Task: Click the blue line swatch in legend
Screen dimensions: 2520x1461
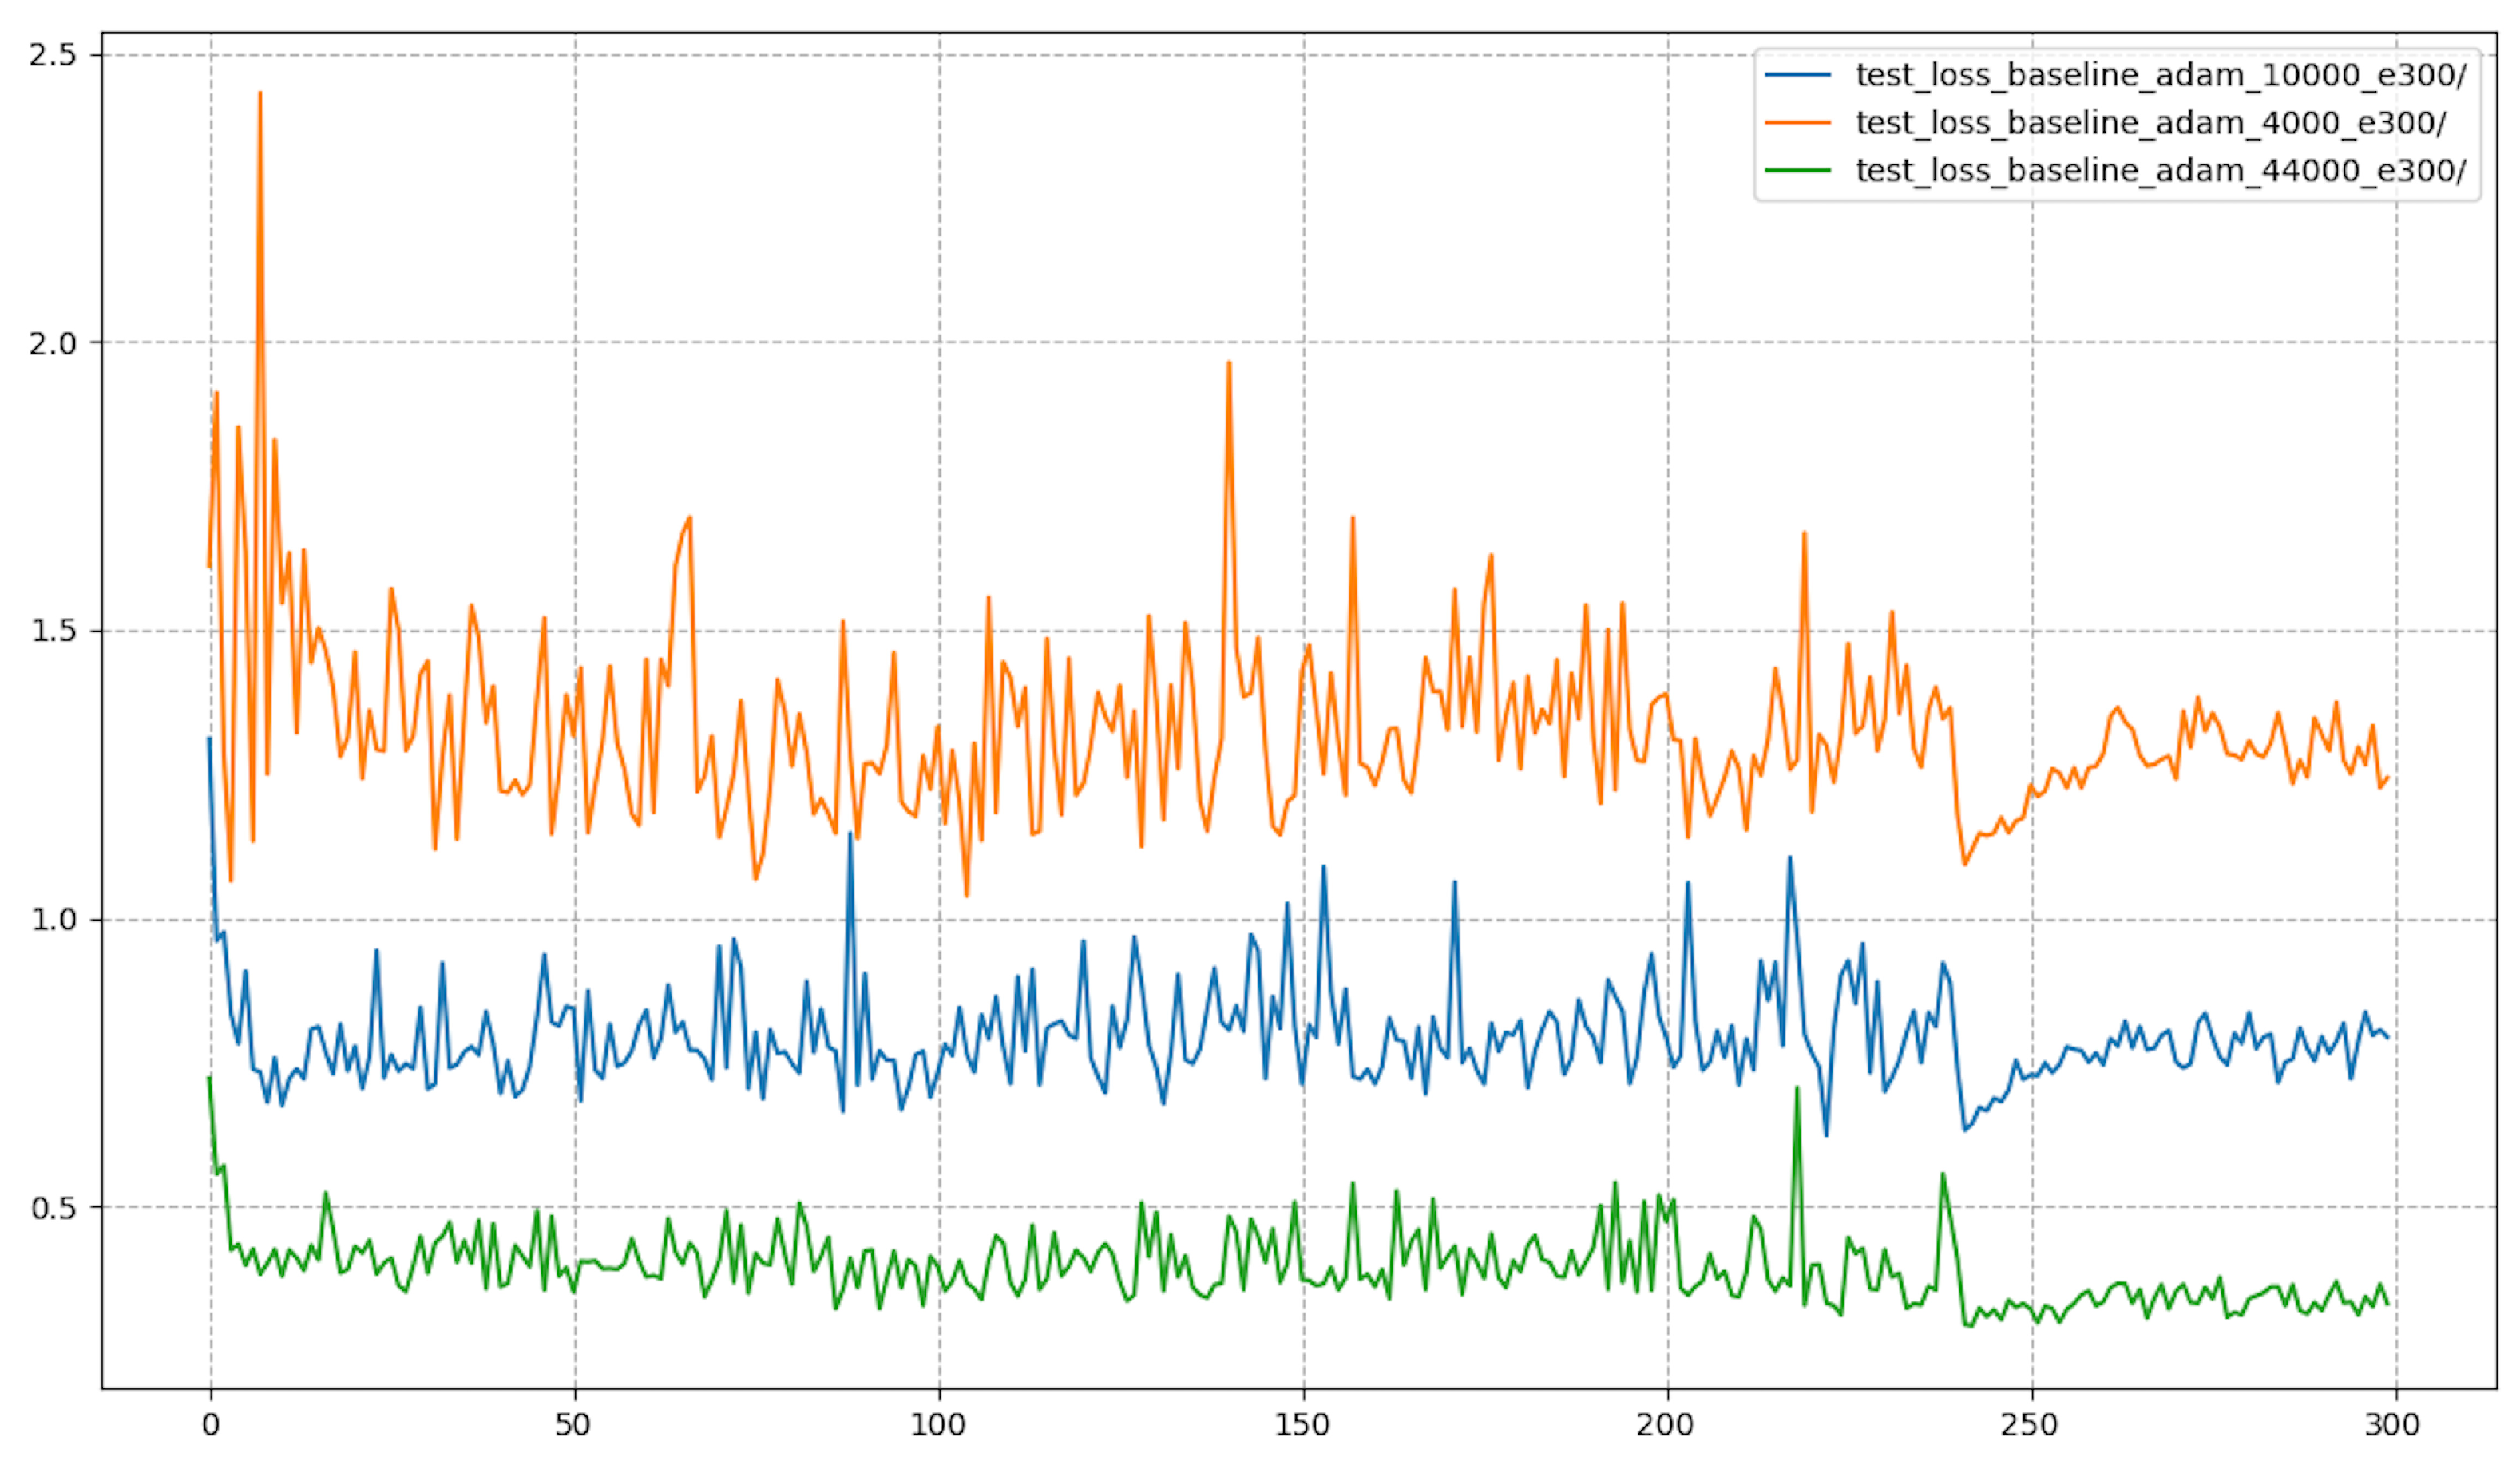Action: (x=1797, y=75)
